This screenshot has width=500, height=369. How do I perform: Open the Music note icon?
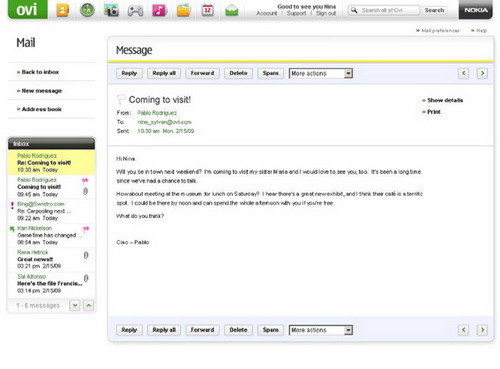[160, 10]
